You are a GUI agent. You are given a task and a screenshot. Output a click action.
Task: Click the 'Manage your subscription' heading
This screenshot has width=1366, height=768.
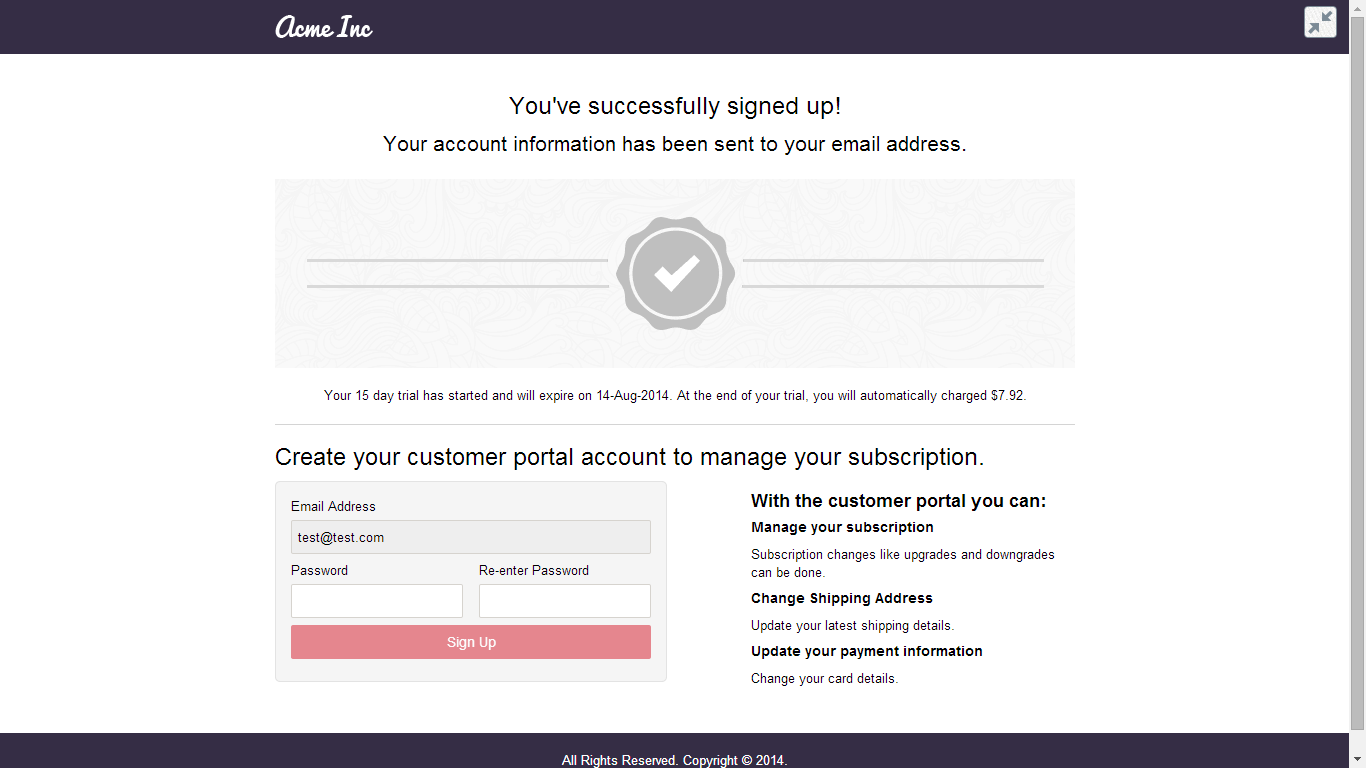[x=842, y=527]
